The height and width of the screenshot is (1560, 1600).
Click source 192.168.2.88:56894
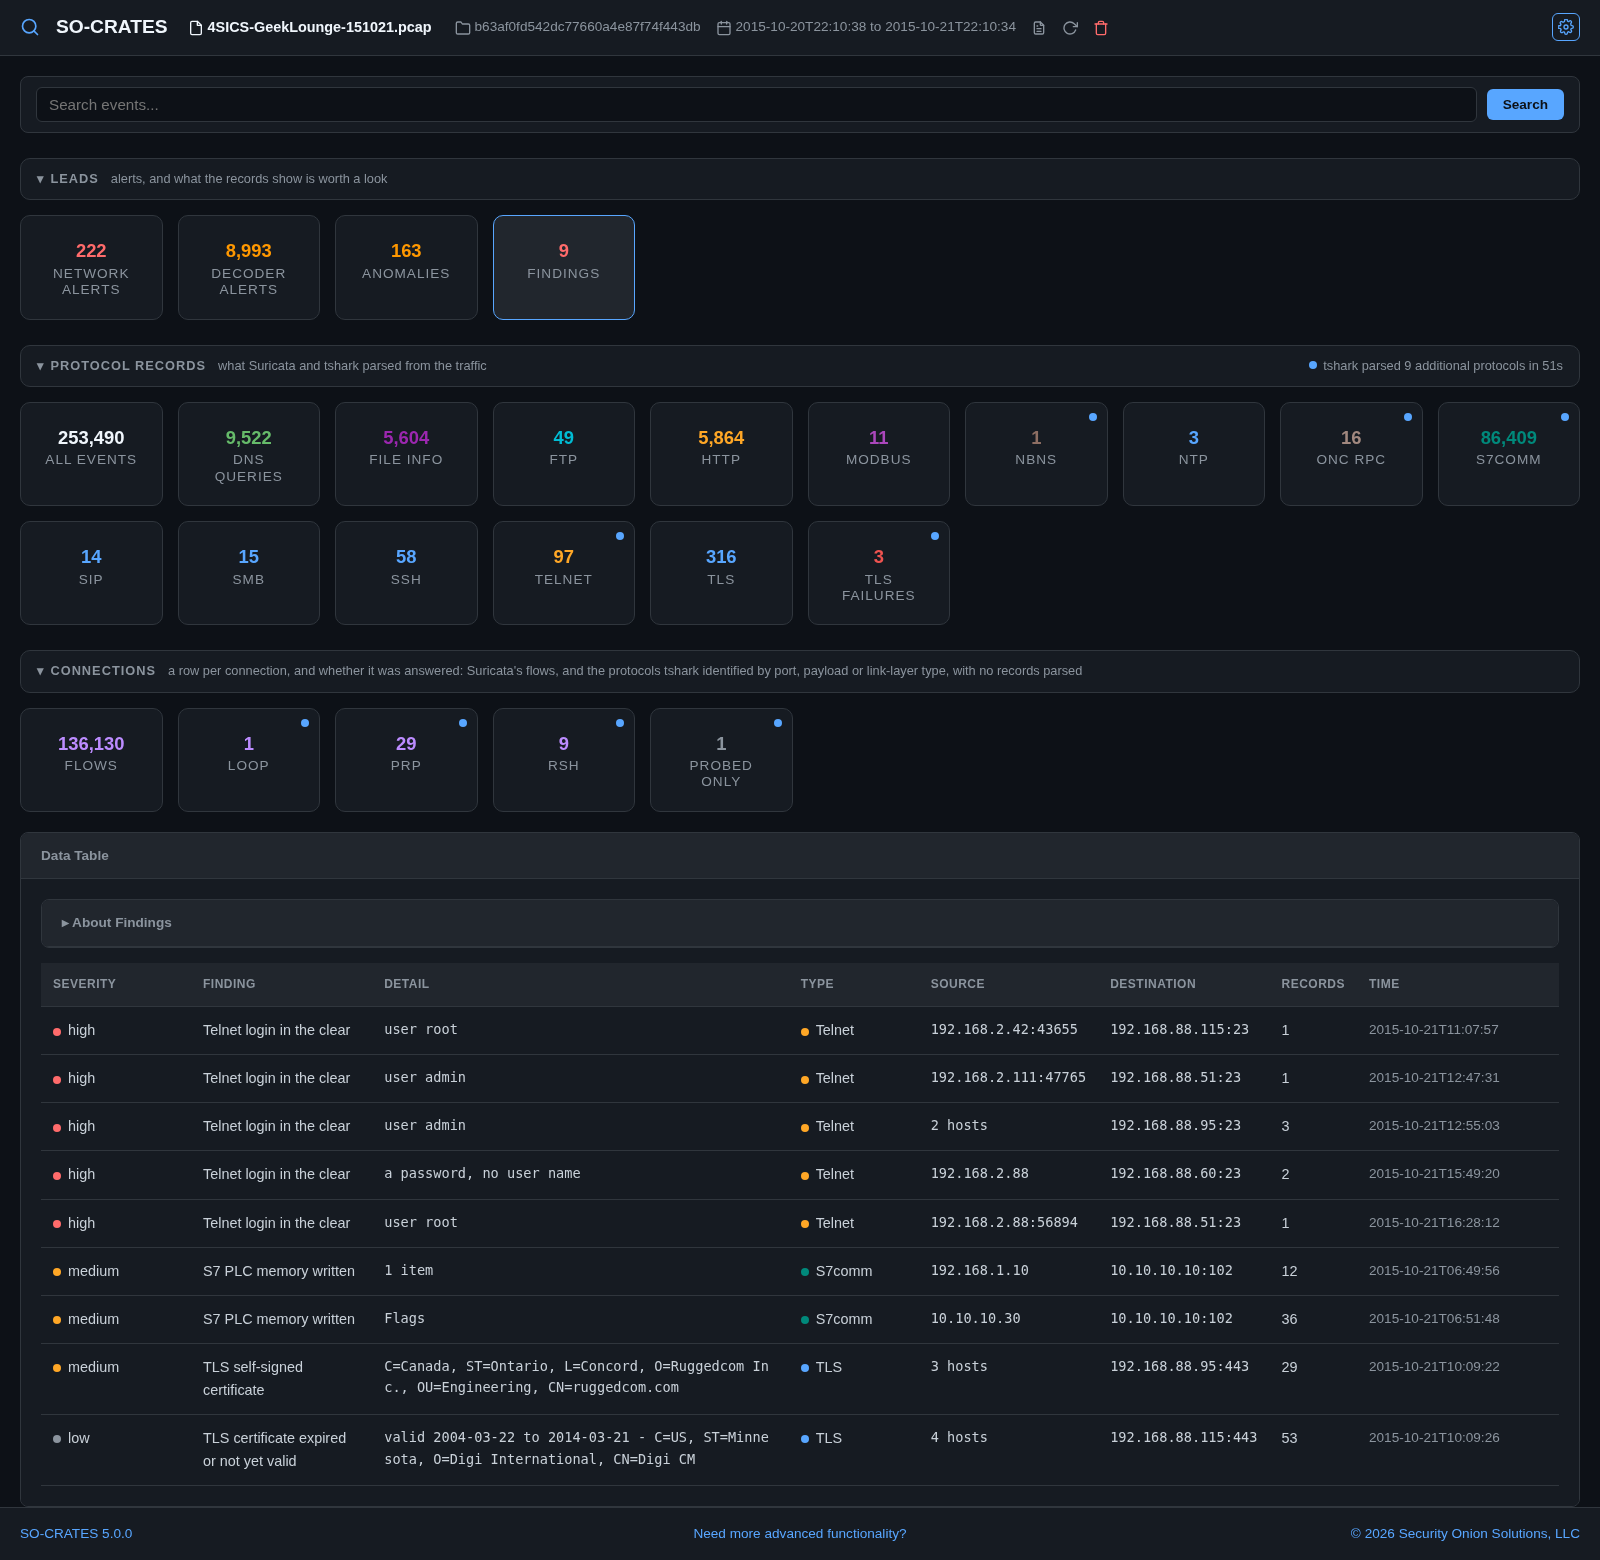click(1004, 1222)
